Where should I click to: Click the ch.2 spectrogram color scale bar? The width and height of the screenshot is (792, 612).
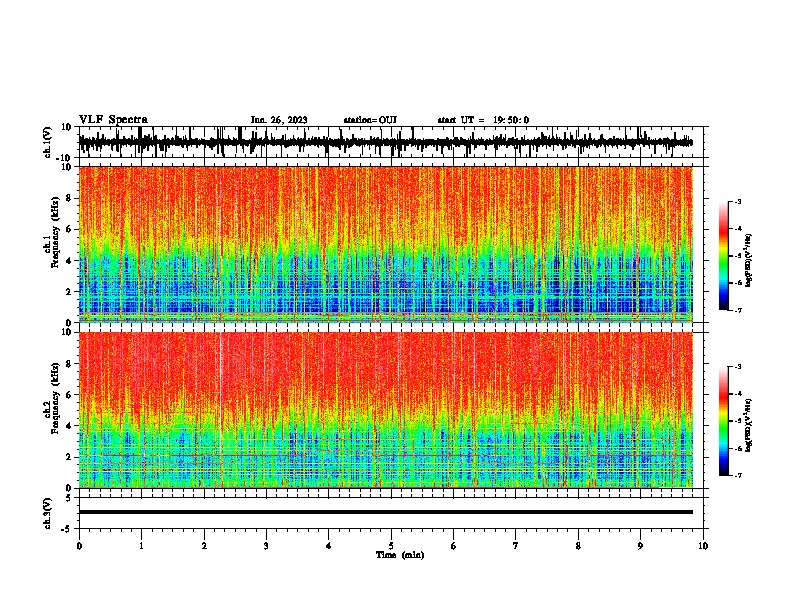coord(724,421)
